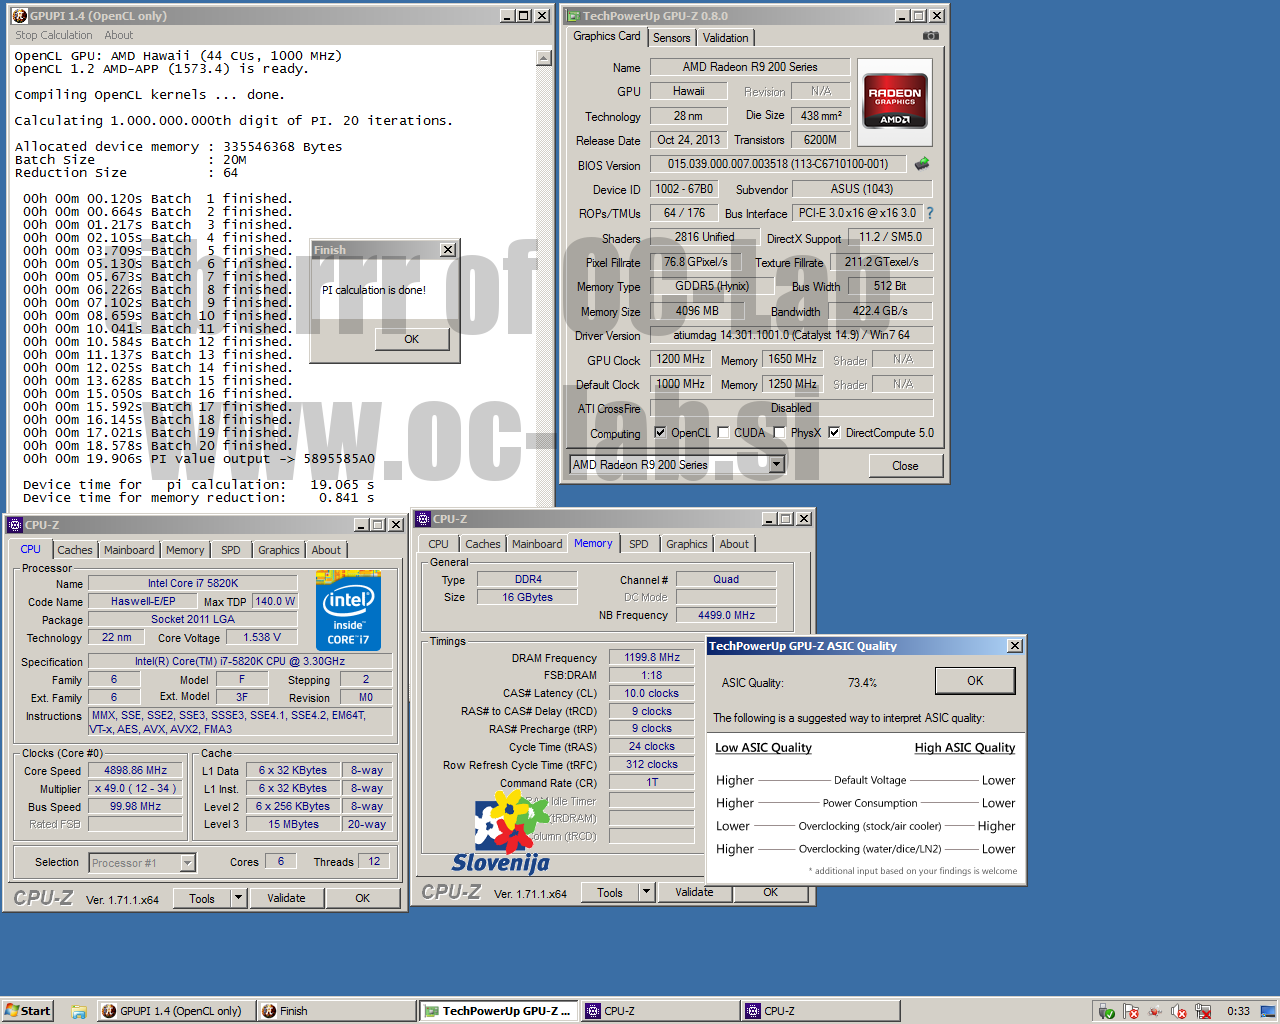
Task: Click the GPUPI output scrollbar up arrow
Action: (x=544, y=58)
